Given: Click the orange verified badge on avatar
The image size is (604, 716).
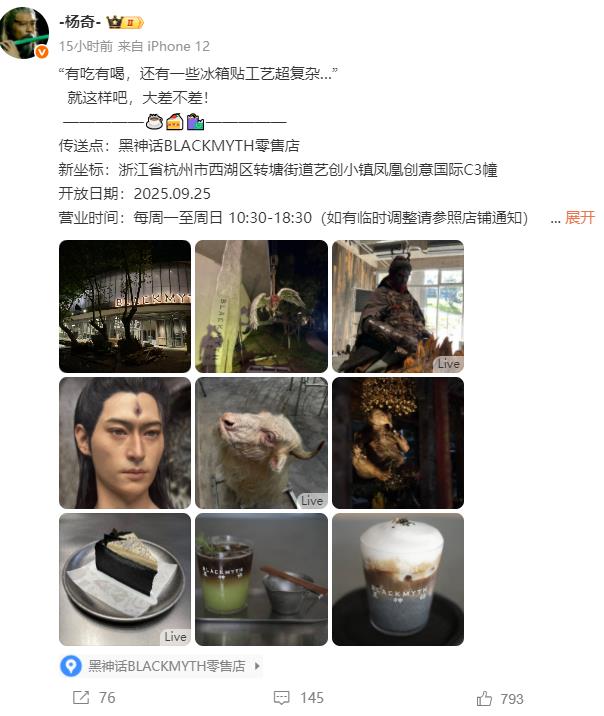Looking at the screenshot, I should 42,52.
